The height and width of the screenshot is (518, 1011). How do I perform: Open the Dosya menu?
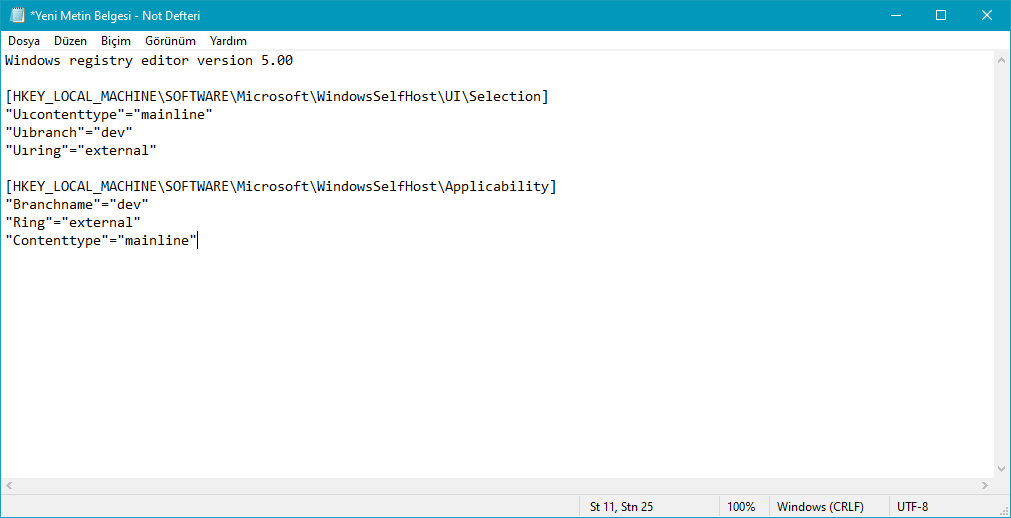(24, 41)
